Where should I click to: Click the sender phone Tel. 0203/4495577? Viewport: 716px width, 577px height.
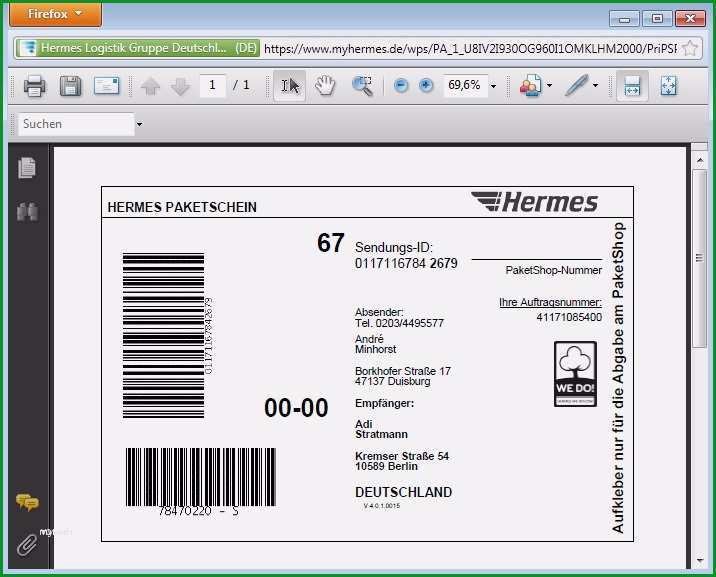[400, 323]
